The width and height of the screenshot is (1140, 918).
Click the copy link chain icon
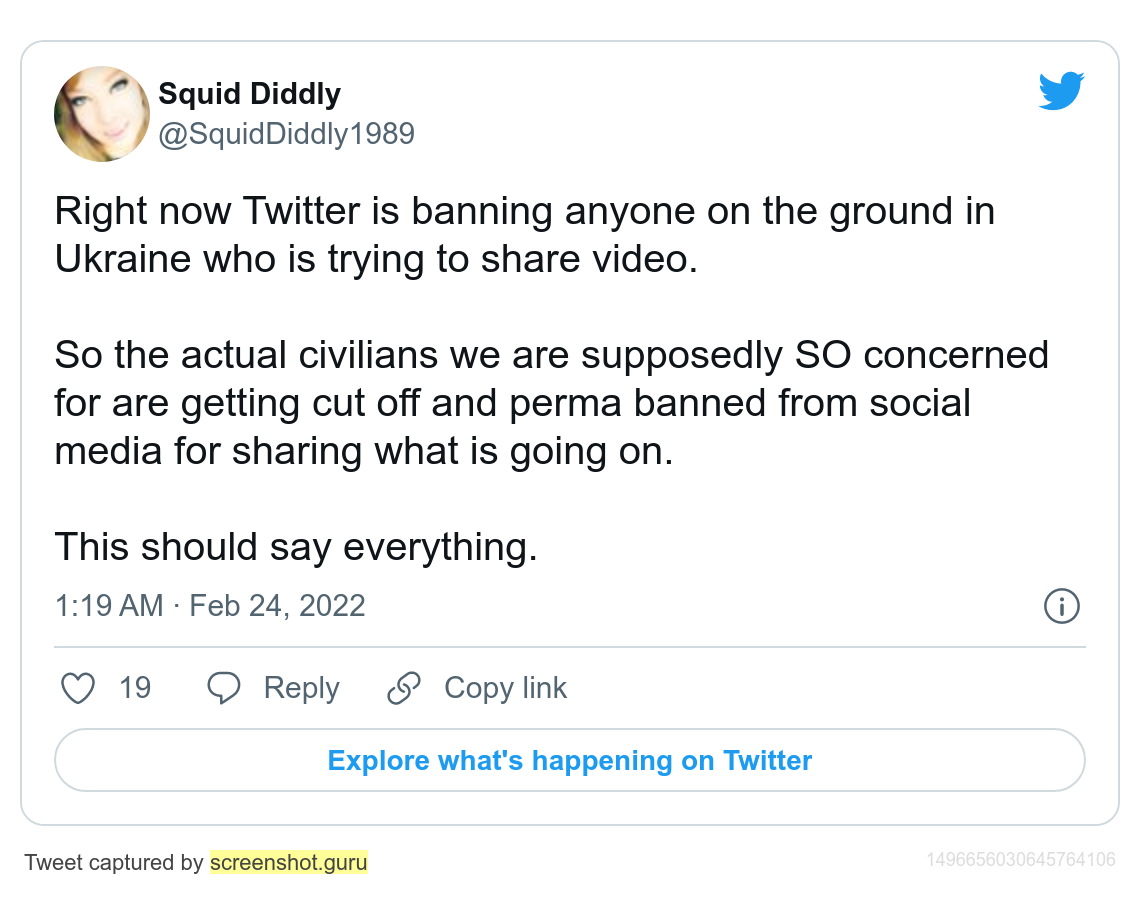(404, 688)
